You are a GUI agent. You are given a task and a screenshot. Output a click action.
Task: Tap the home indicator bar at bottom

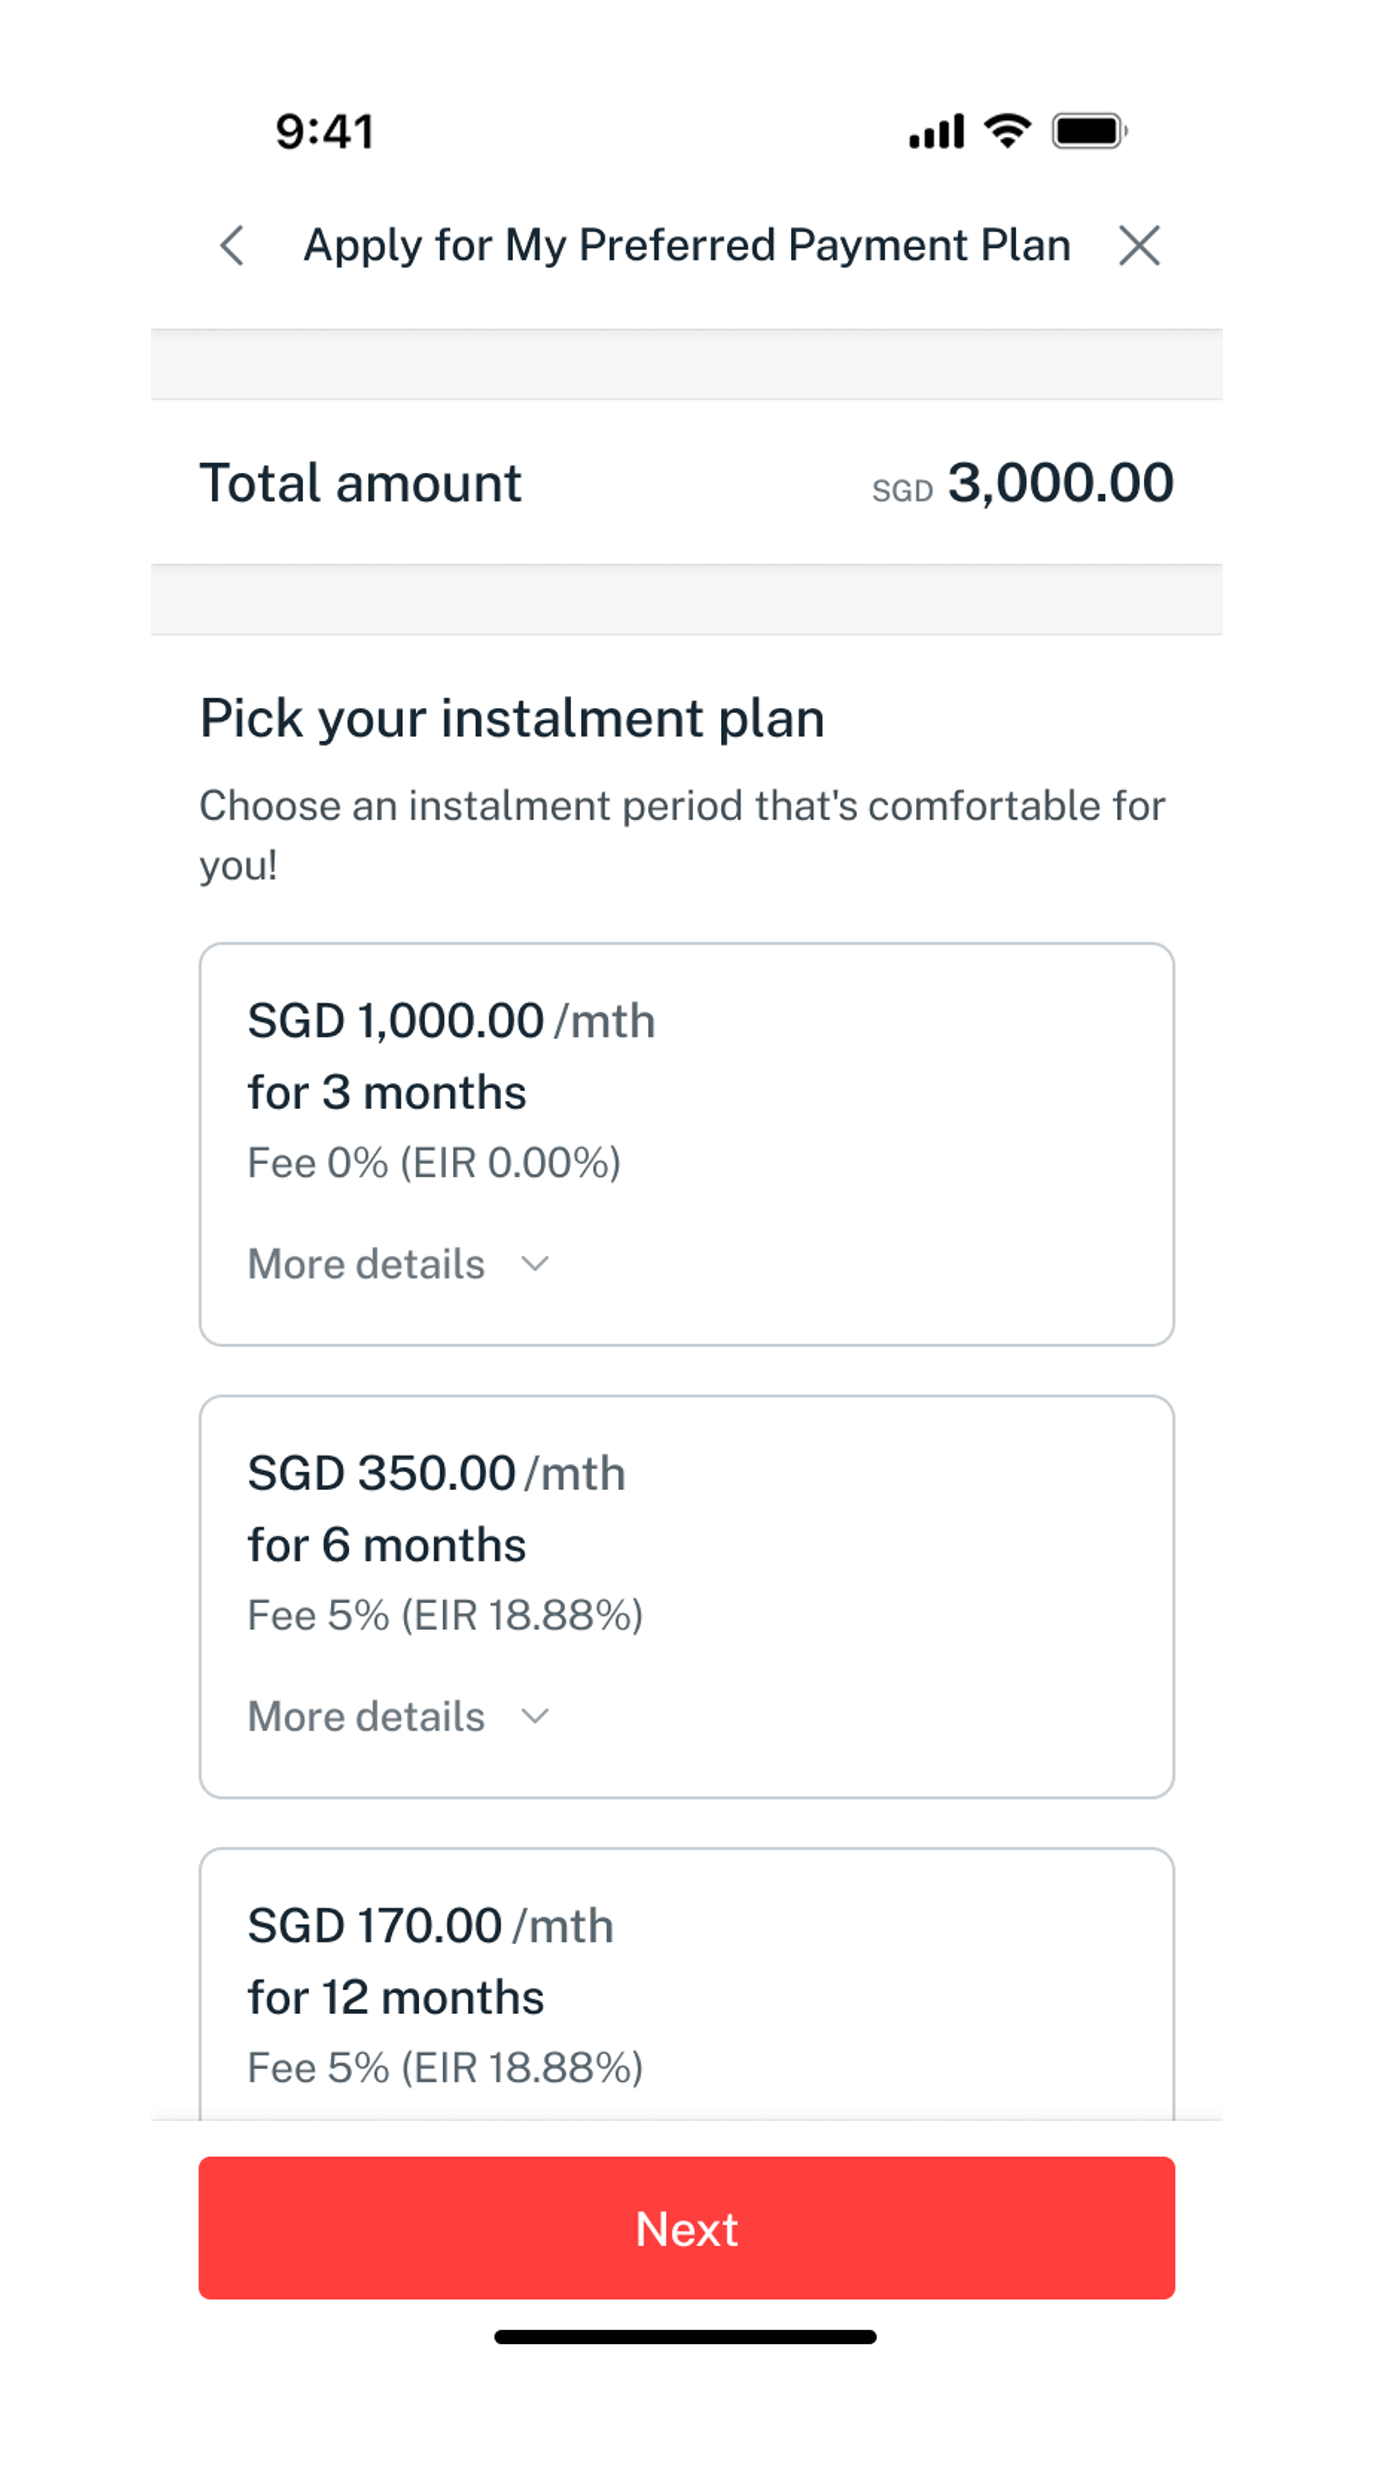coord(686,2337)
